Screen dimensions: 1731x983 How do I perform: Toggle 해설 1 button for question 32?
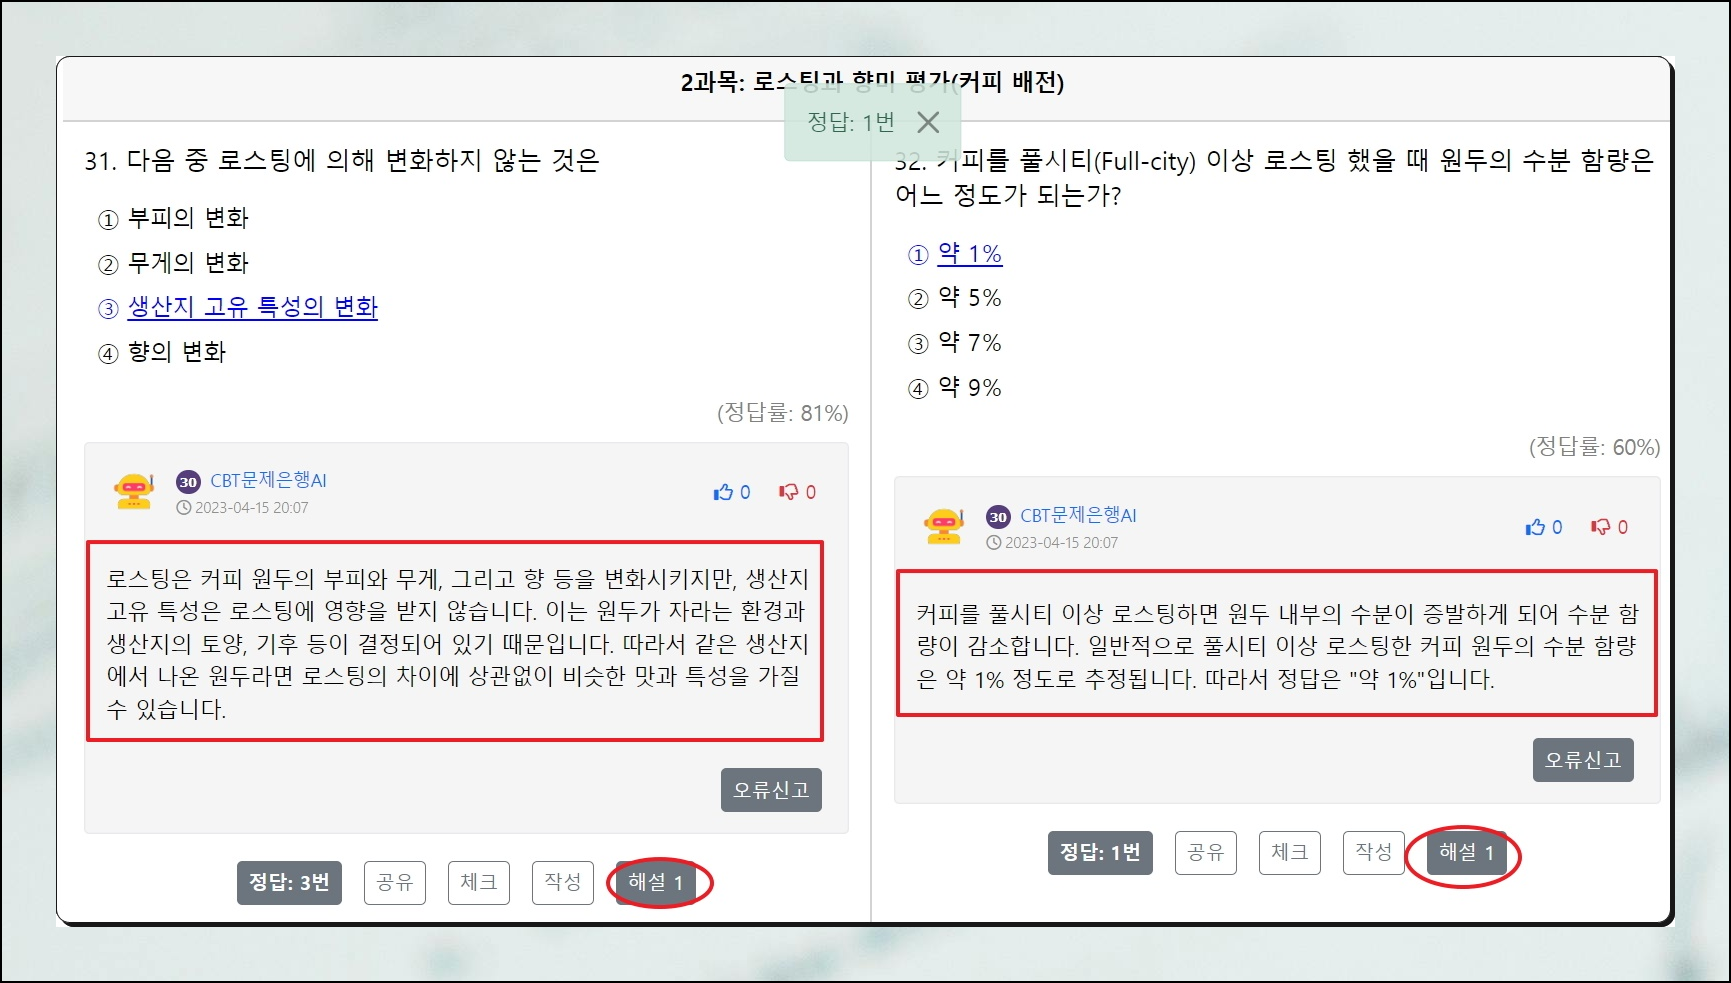tap(1467, 853)
